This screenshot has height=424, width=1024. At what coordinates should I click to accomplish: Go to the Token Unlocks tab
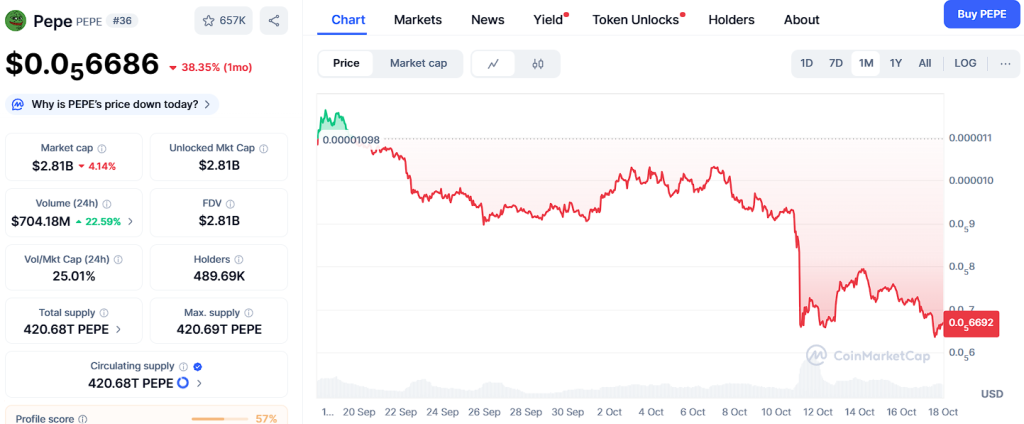tap(635, 20)
